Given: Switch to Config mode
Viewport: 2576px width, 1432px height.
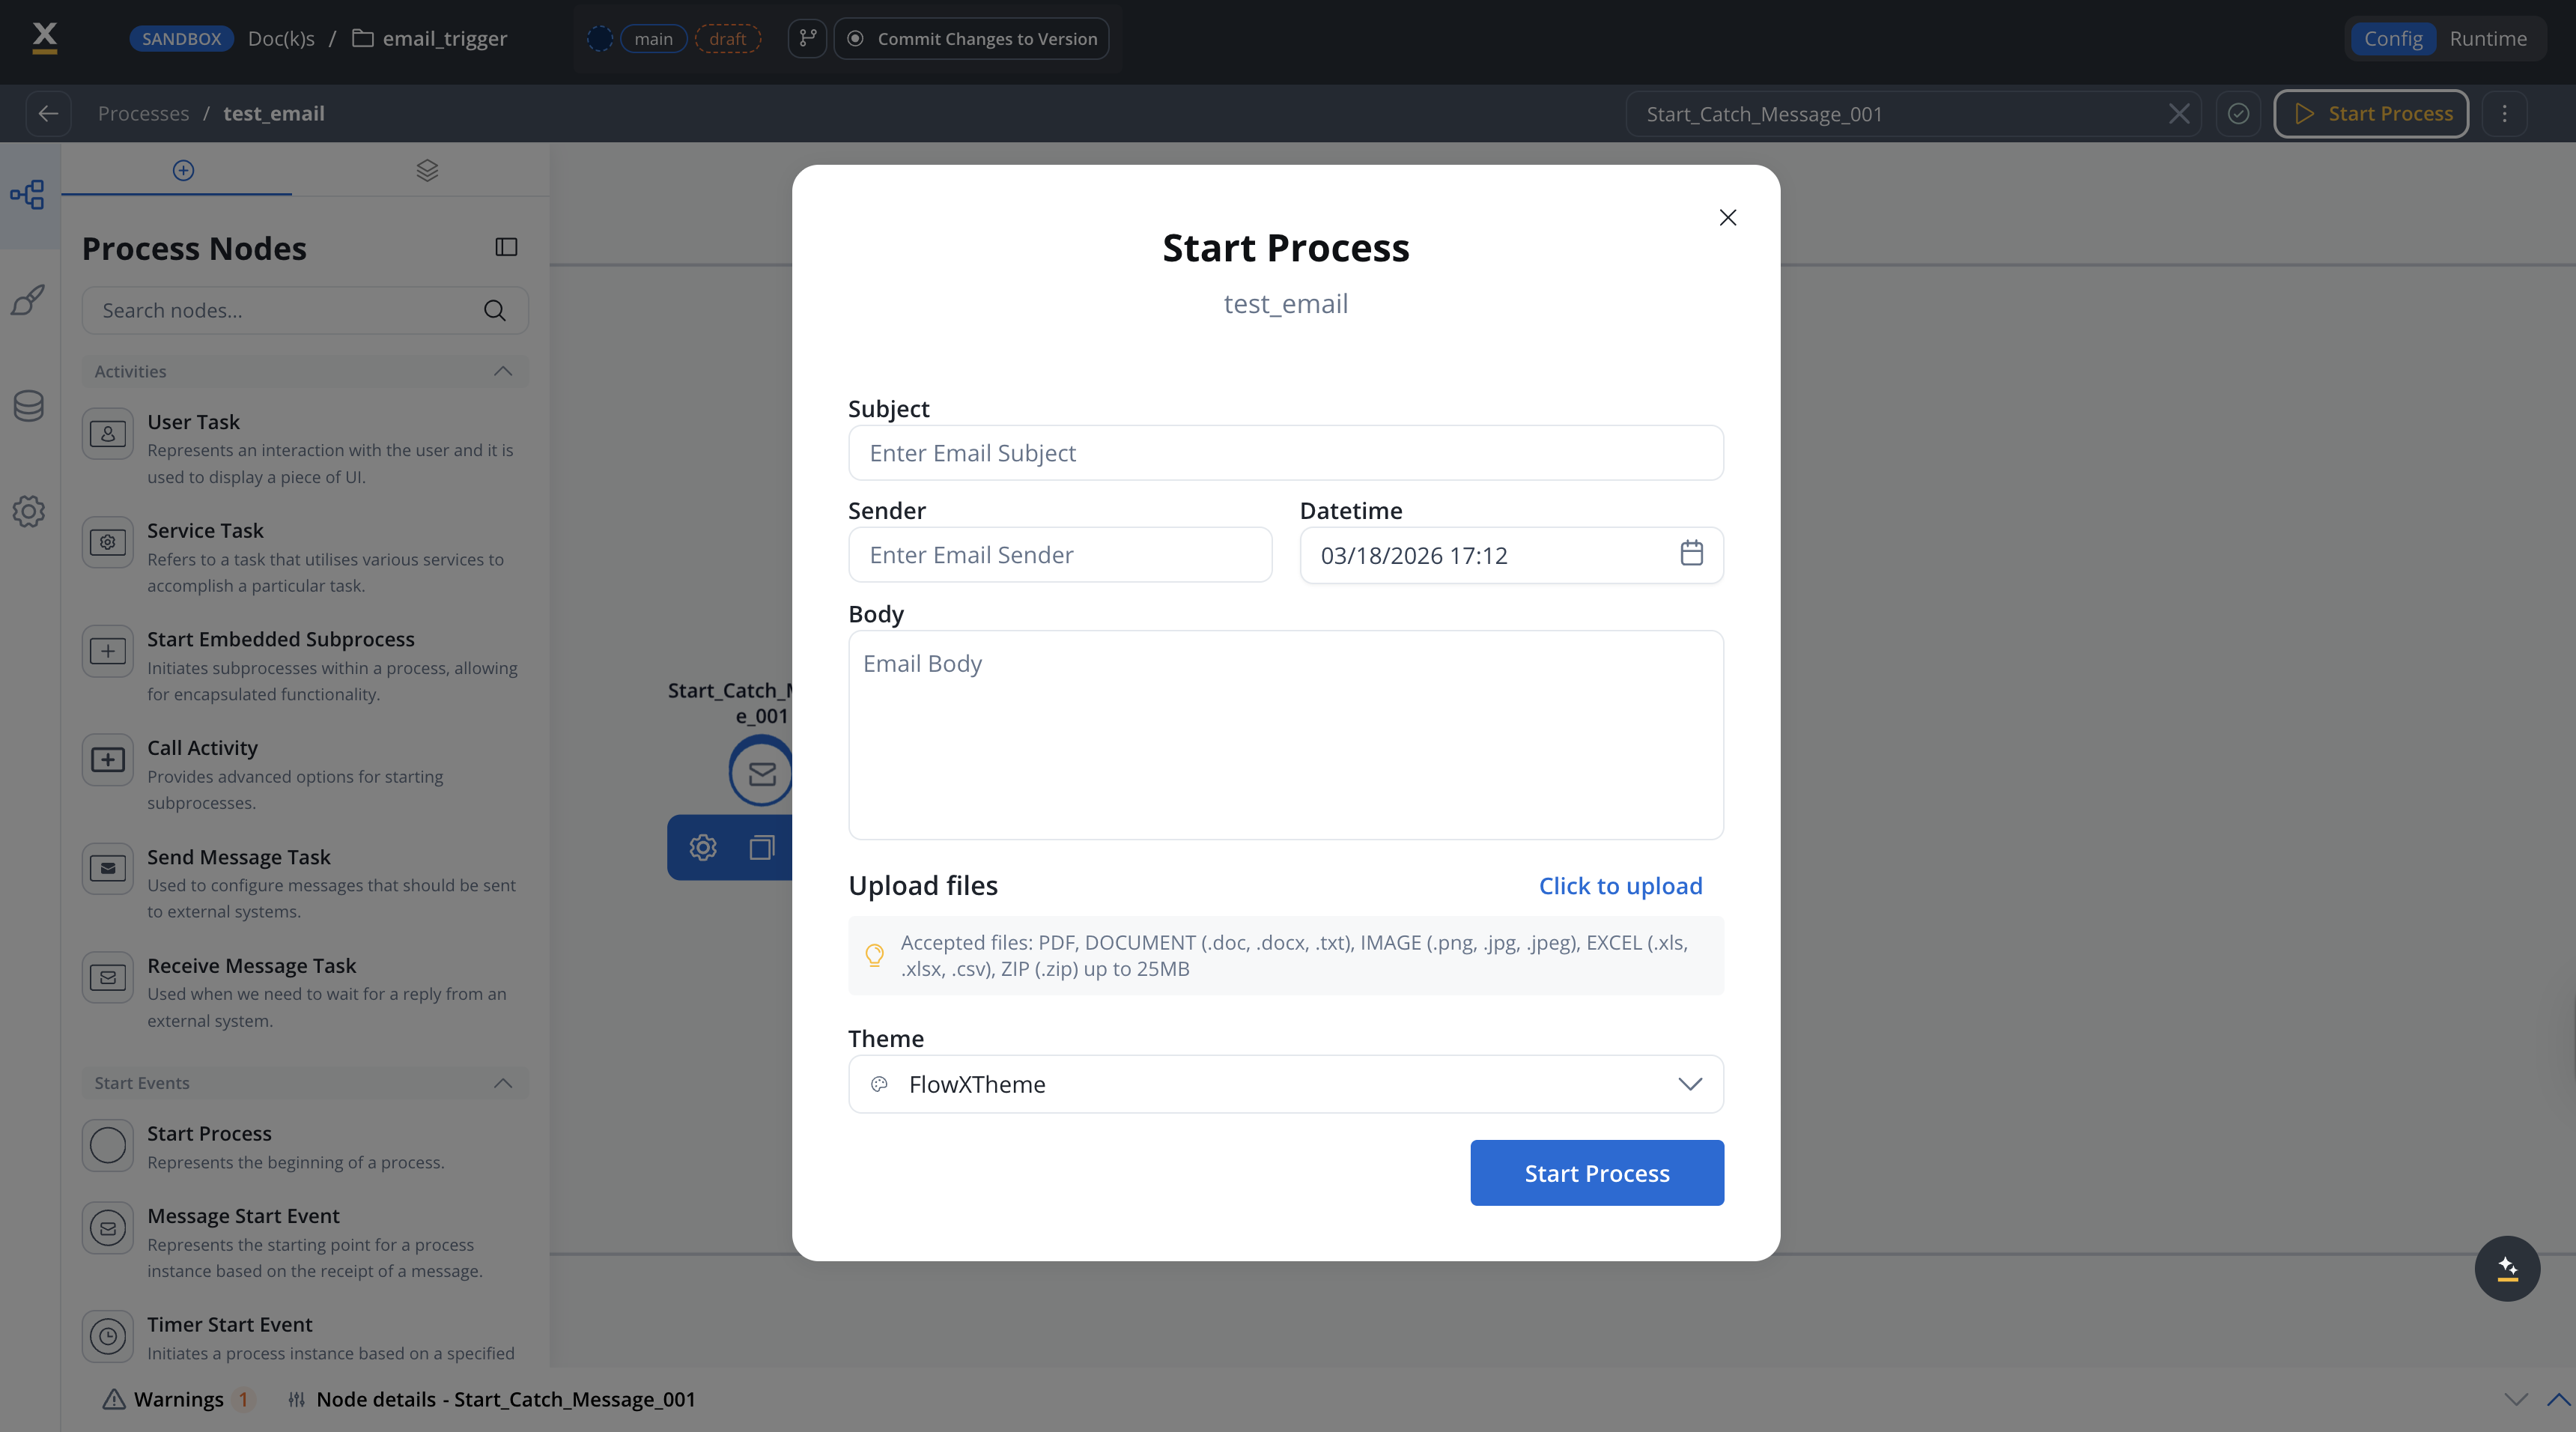Looking at the screenshot, I should pyautogui.click(x=2392, y=38).
